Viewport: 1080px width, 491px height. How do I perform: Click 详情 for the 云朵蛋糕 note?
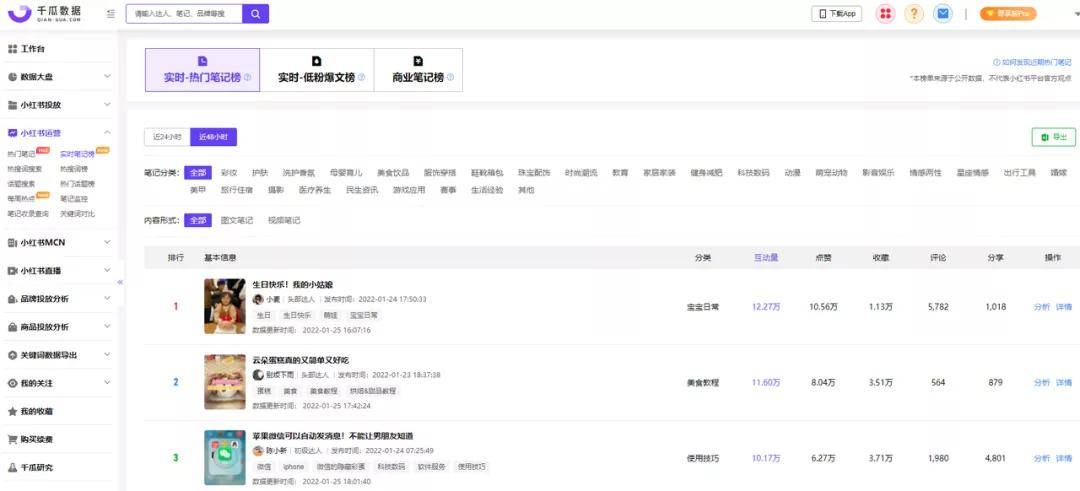1063,382
